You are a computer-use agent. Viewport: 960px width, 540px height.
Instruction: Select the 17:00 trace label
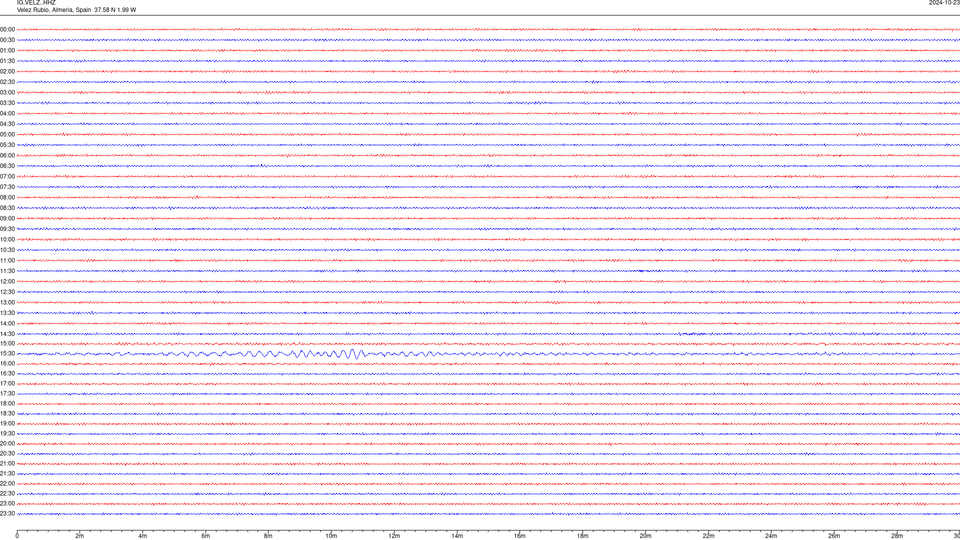coord(7,384)
